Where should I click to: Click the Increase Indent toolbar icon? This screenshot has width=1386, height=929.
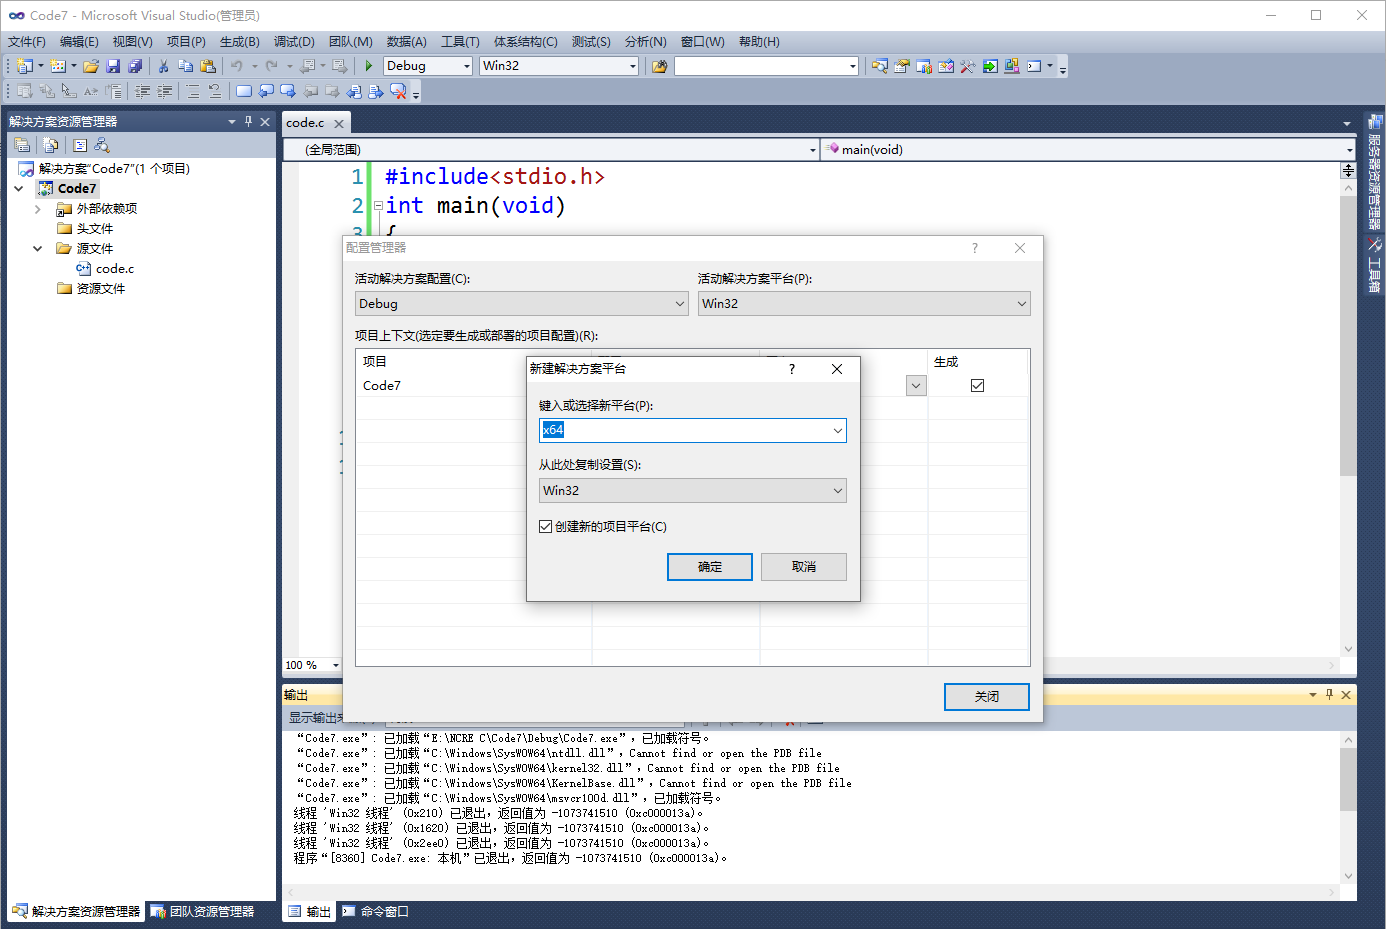(165, 91)
